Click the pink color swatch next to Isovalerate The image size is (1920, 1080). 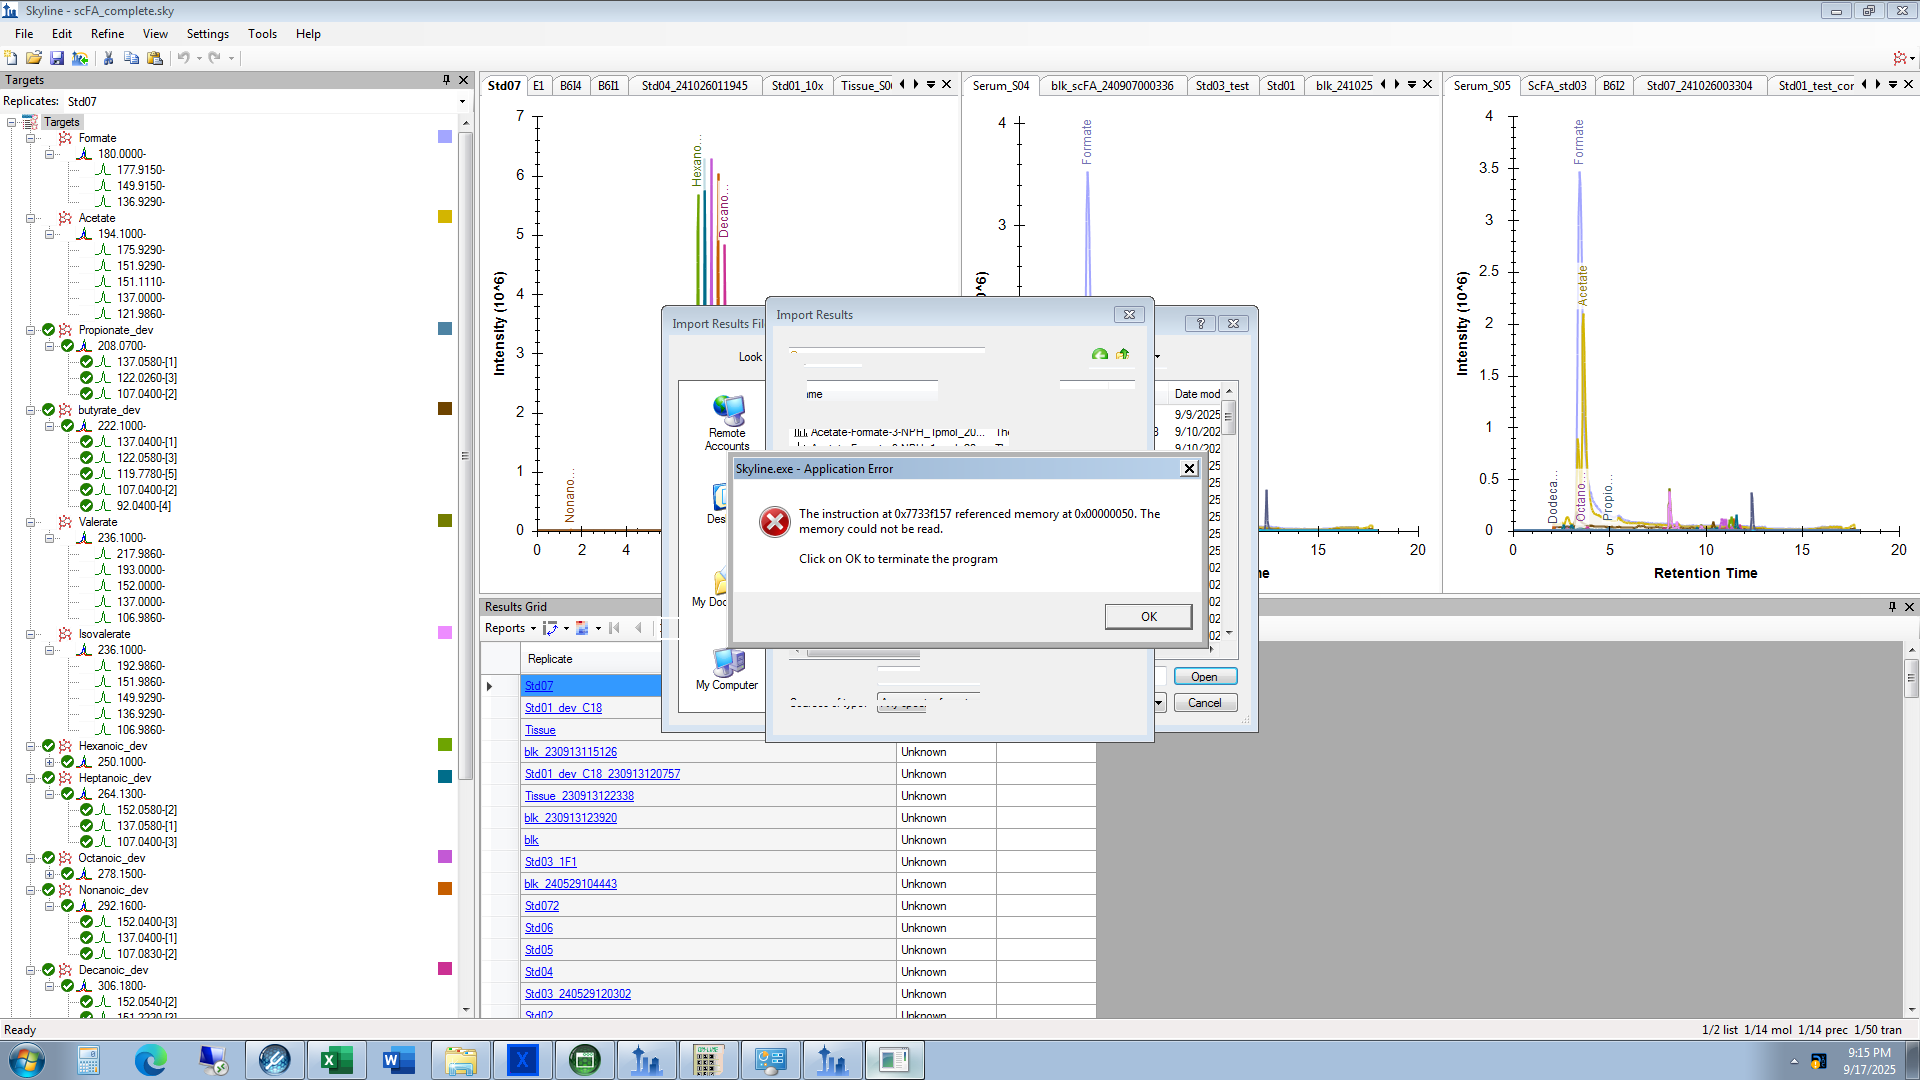click(444, 632)
